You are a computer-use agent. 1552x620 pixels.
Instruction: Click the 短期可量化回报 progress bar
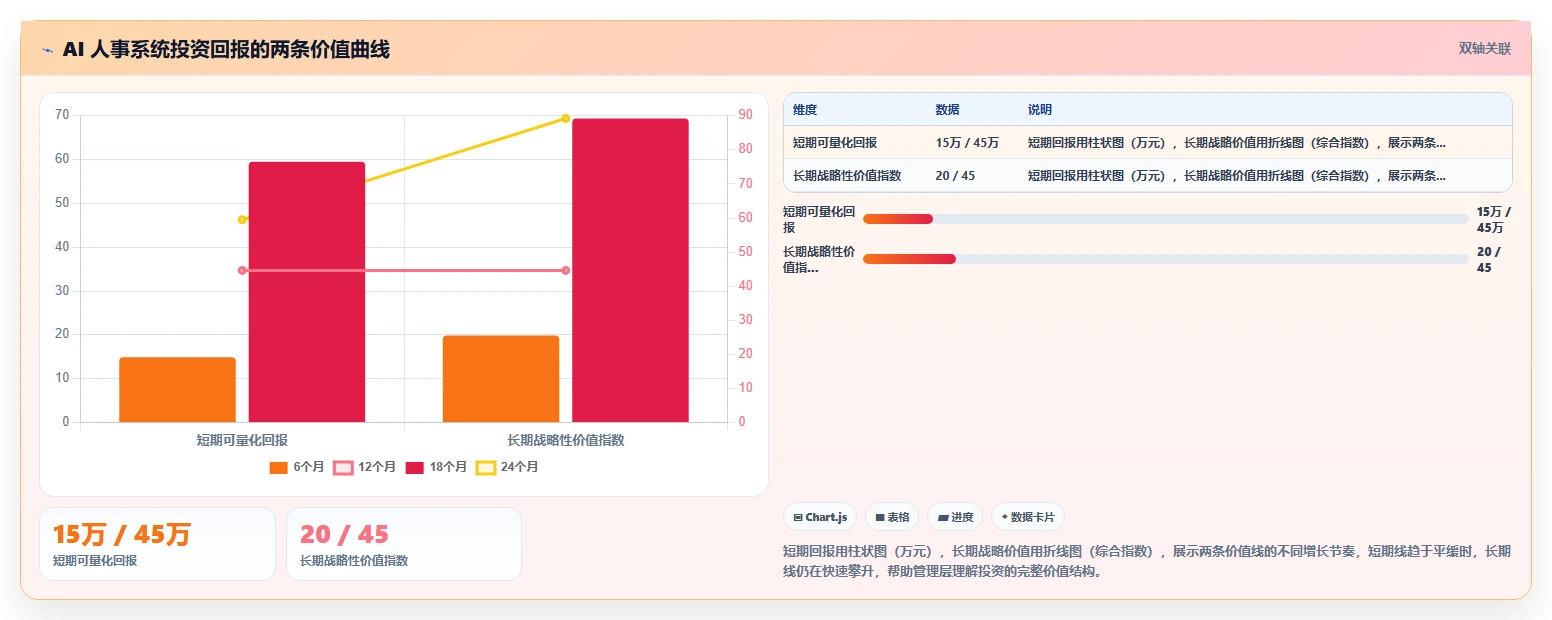[1165, 219]
